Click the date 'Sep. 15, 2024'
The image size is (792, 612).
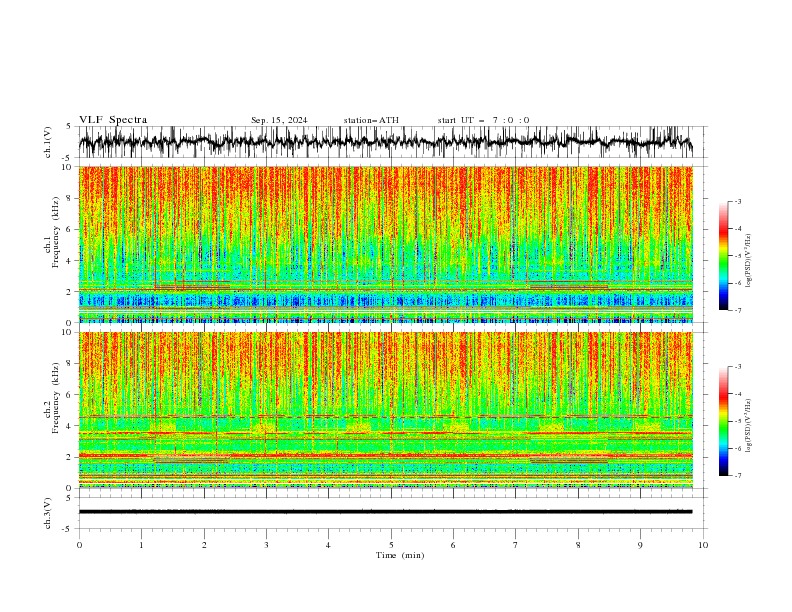[x=279, y=120]
